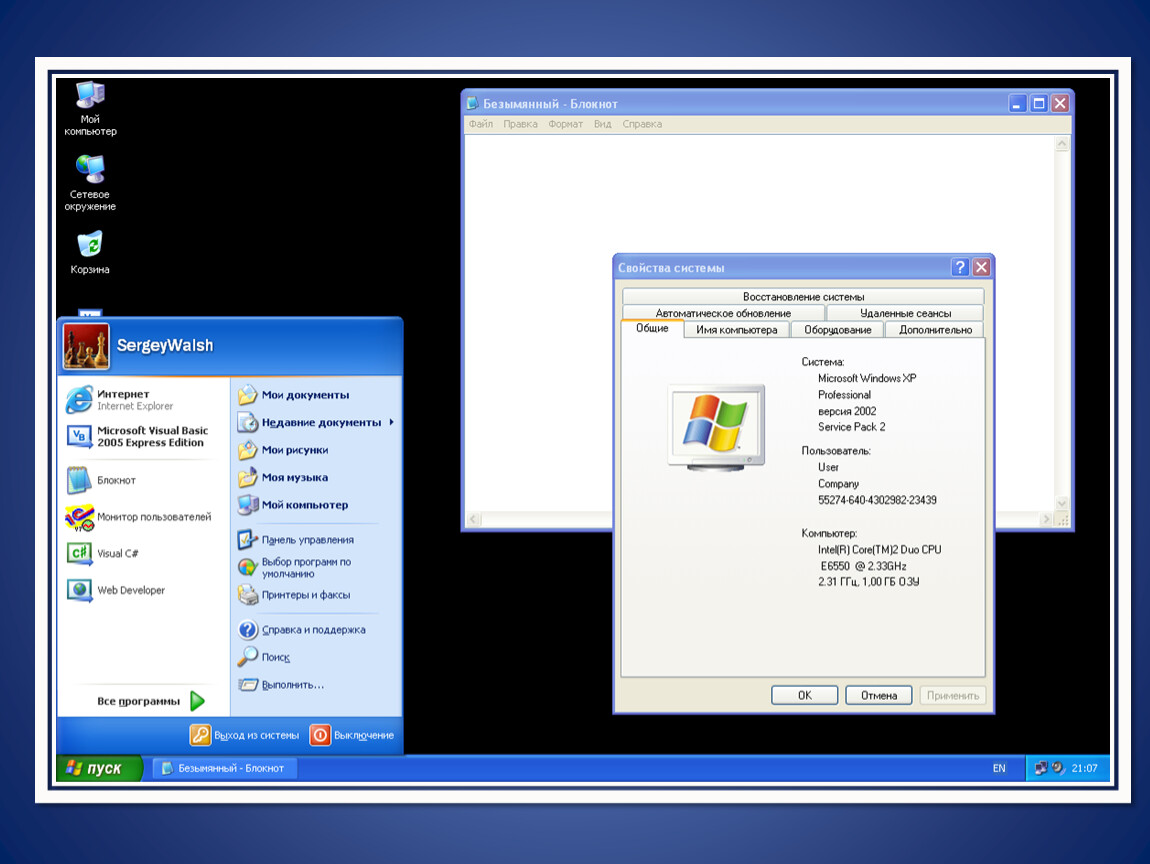Click the 21:07 system clock
The width and height of the screenshot is (1150, 864).
click(x=1084, y=768)
